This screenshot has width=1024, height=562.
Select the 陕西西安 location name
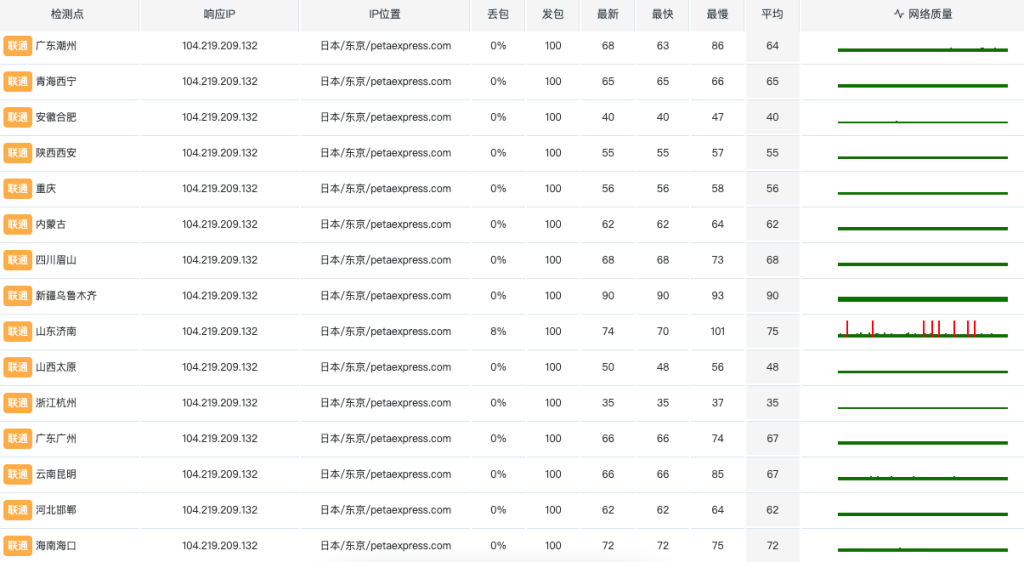(56, 153)
